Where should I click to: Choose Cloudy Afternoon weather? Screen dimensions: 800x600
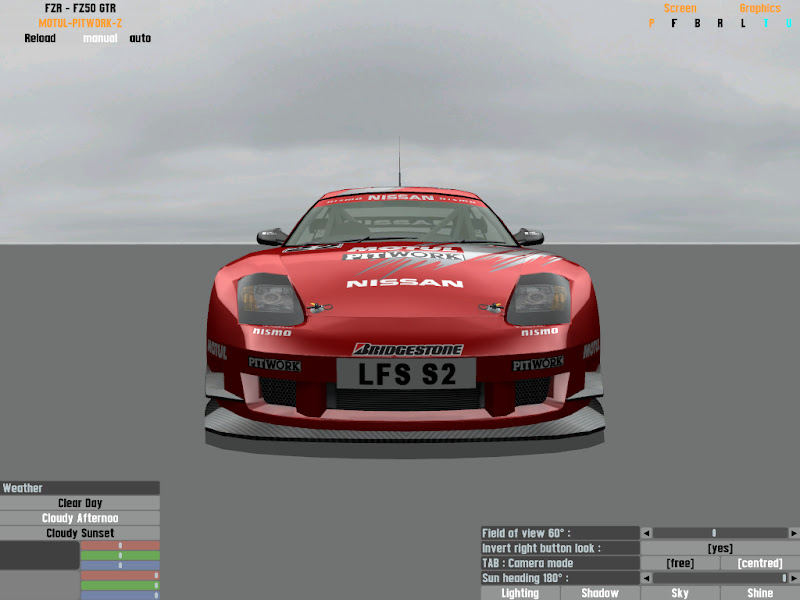(x=80, y=518)
